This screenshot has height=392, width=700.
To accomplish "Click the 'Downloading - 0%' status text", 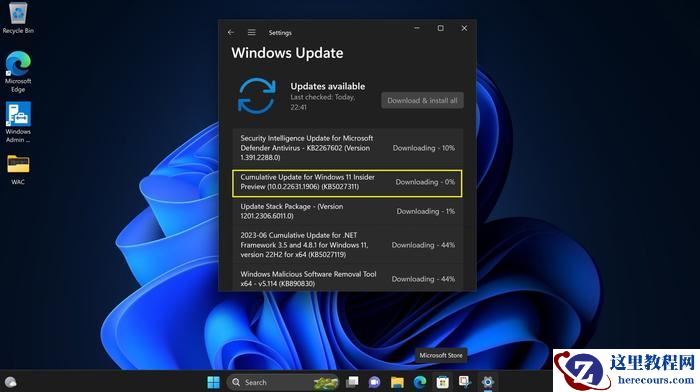I will click(425, 182).
